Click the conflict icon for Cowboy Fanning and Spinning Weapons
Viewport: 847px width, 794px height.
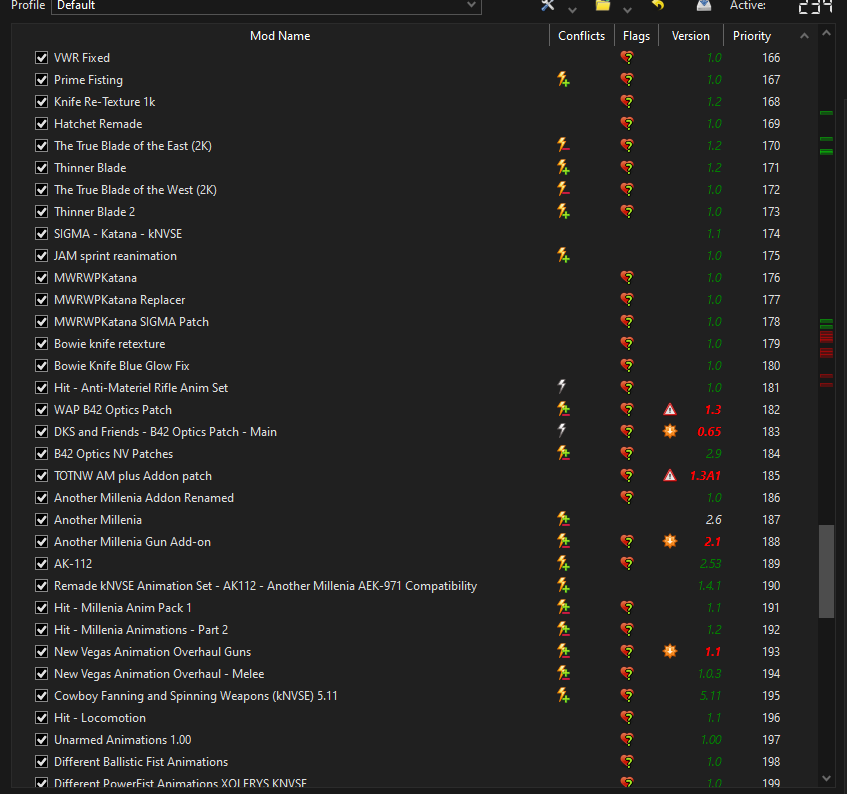[x=563, y=696]
